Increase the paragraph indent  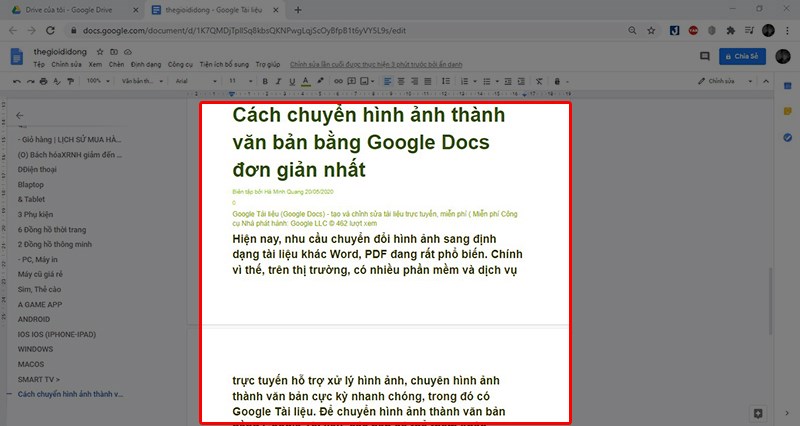[521, 81]
